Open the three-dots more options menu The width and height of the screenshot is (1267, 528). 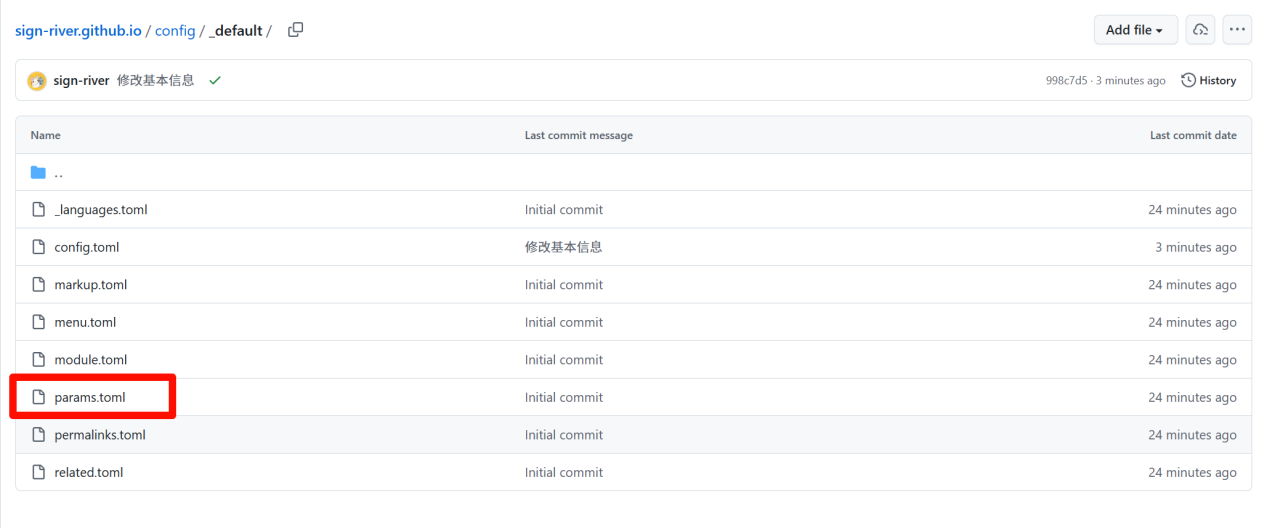1238,30
